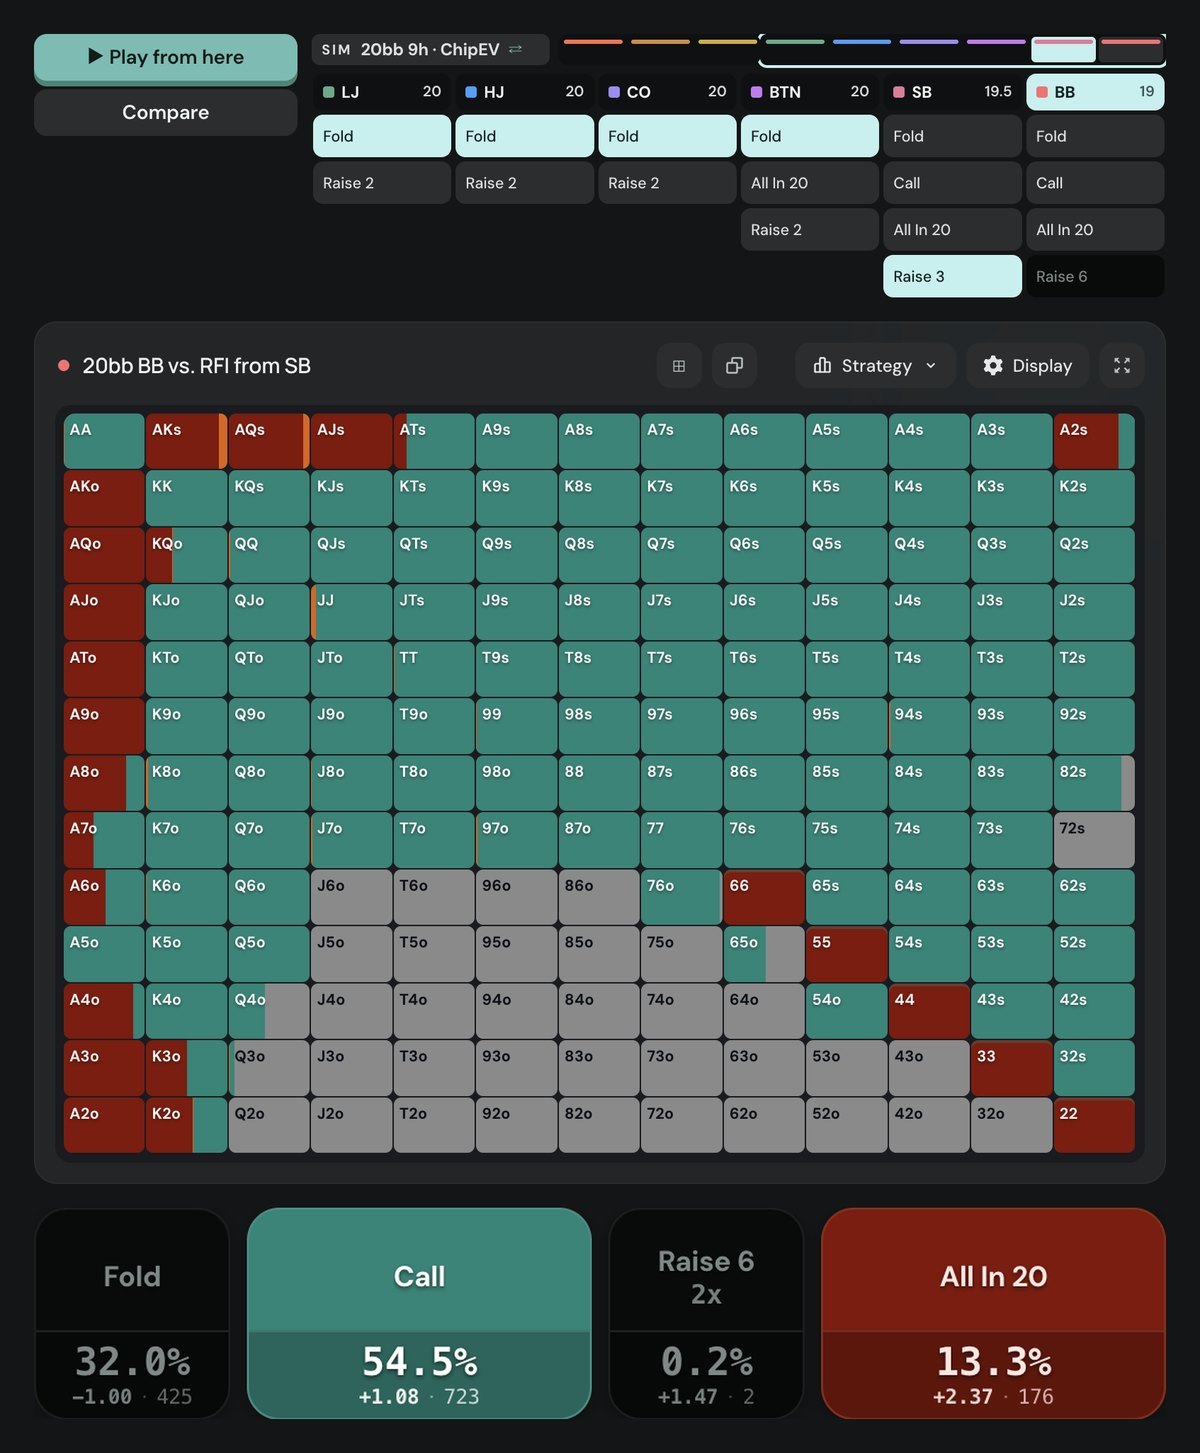This screenshot has height=1453, width=1200.
Task: Select the CO position header
Action: (x=667, y=92)
